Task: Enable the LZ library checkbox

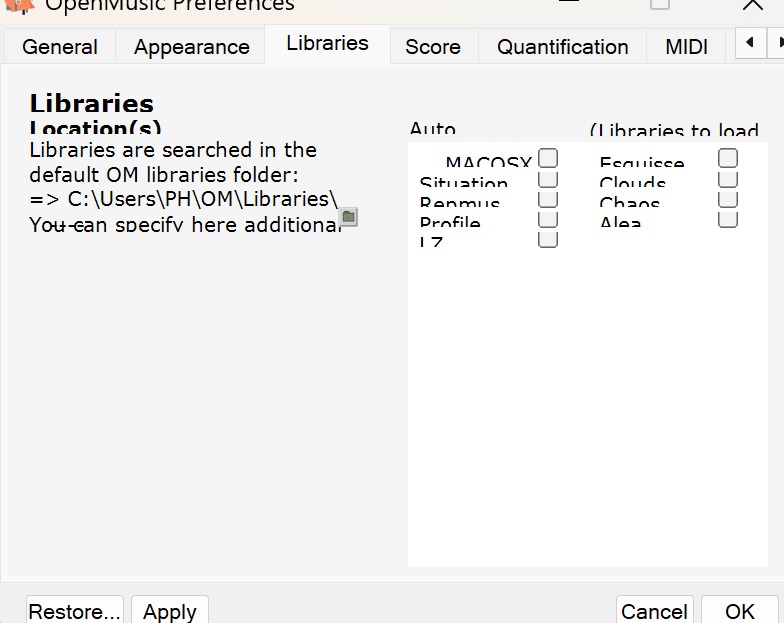Action: (x=548, y=240)
